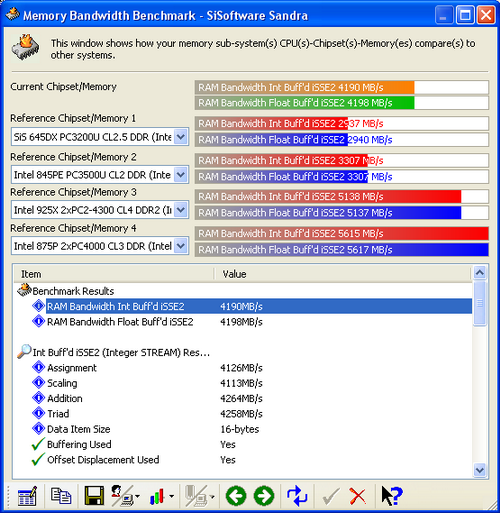
Task: Click the options table edit toolbar icon
Action: (27, 496)
